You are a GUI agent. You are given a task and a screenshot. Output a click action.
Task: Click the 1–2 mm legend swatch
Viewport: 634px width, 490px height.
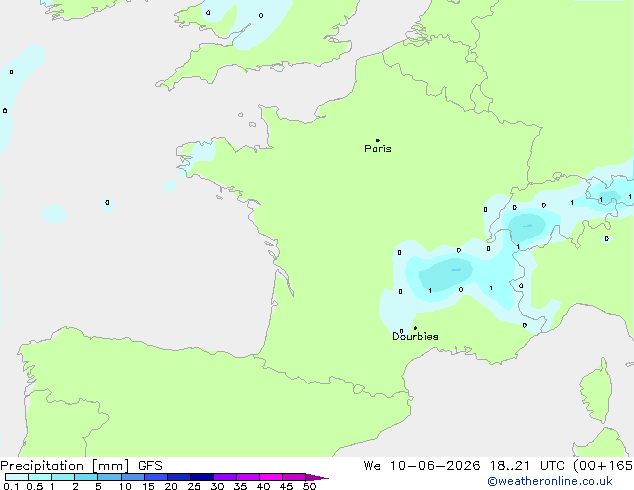pyautogui.click(x=63, y=477)
